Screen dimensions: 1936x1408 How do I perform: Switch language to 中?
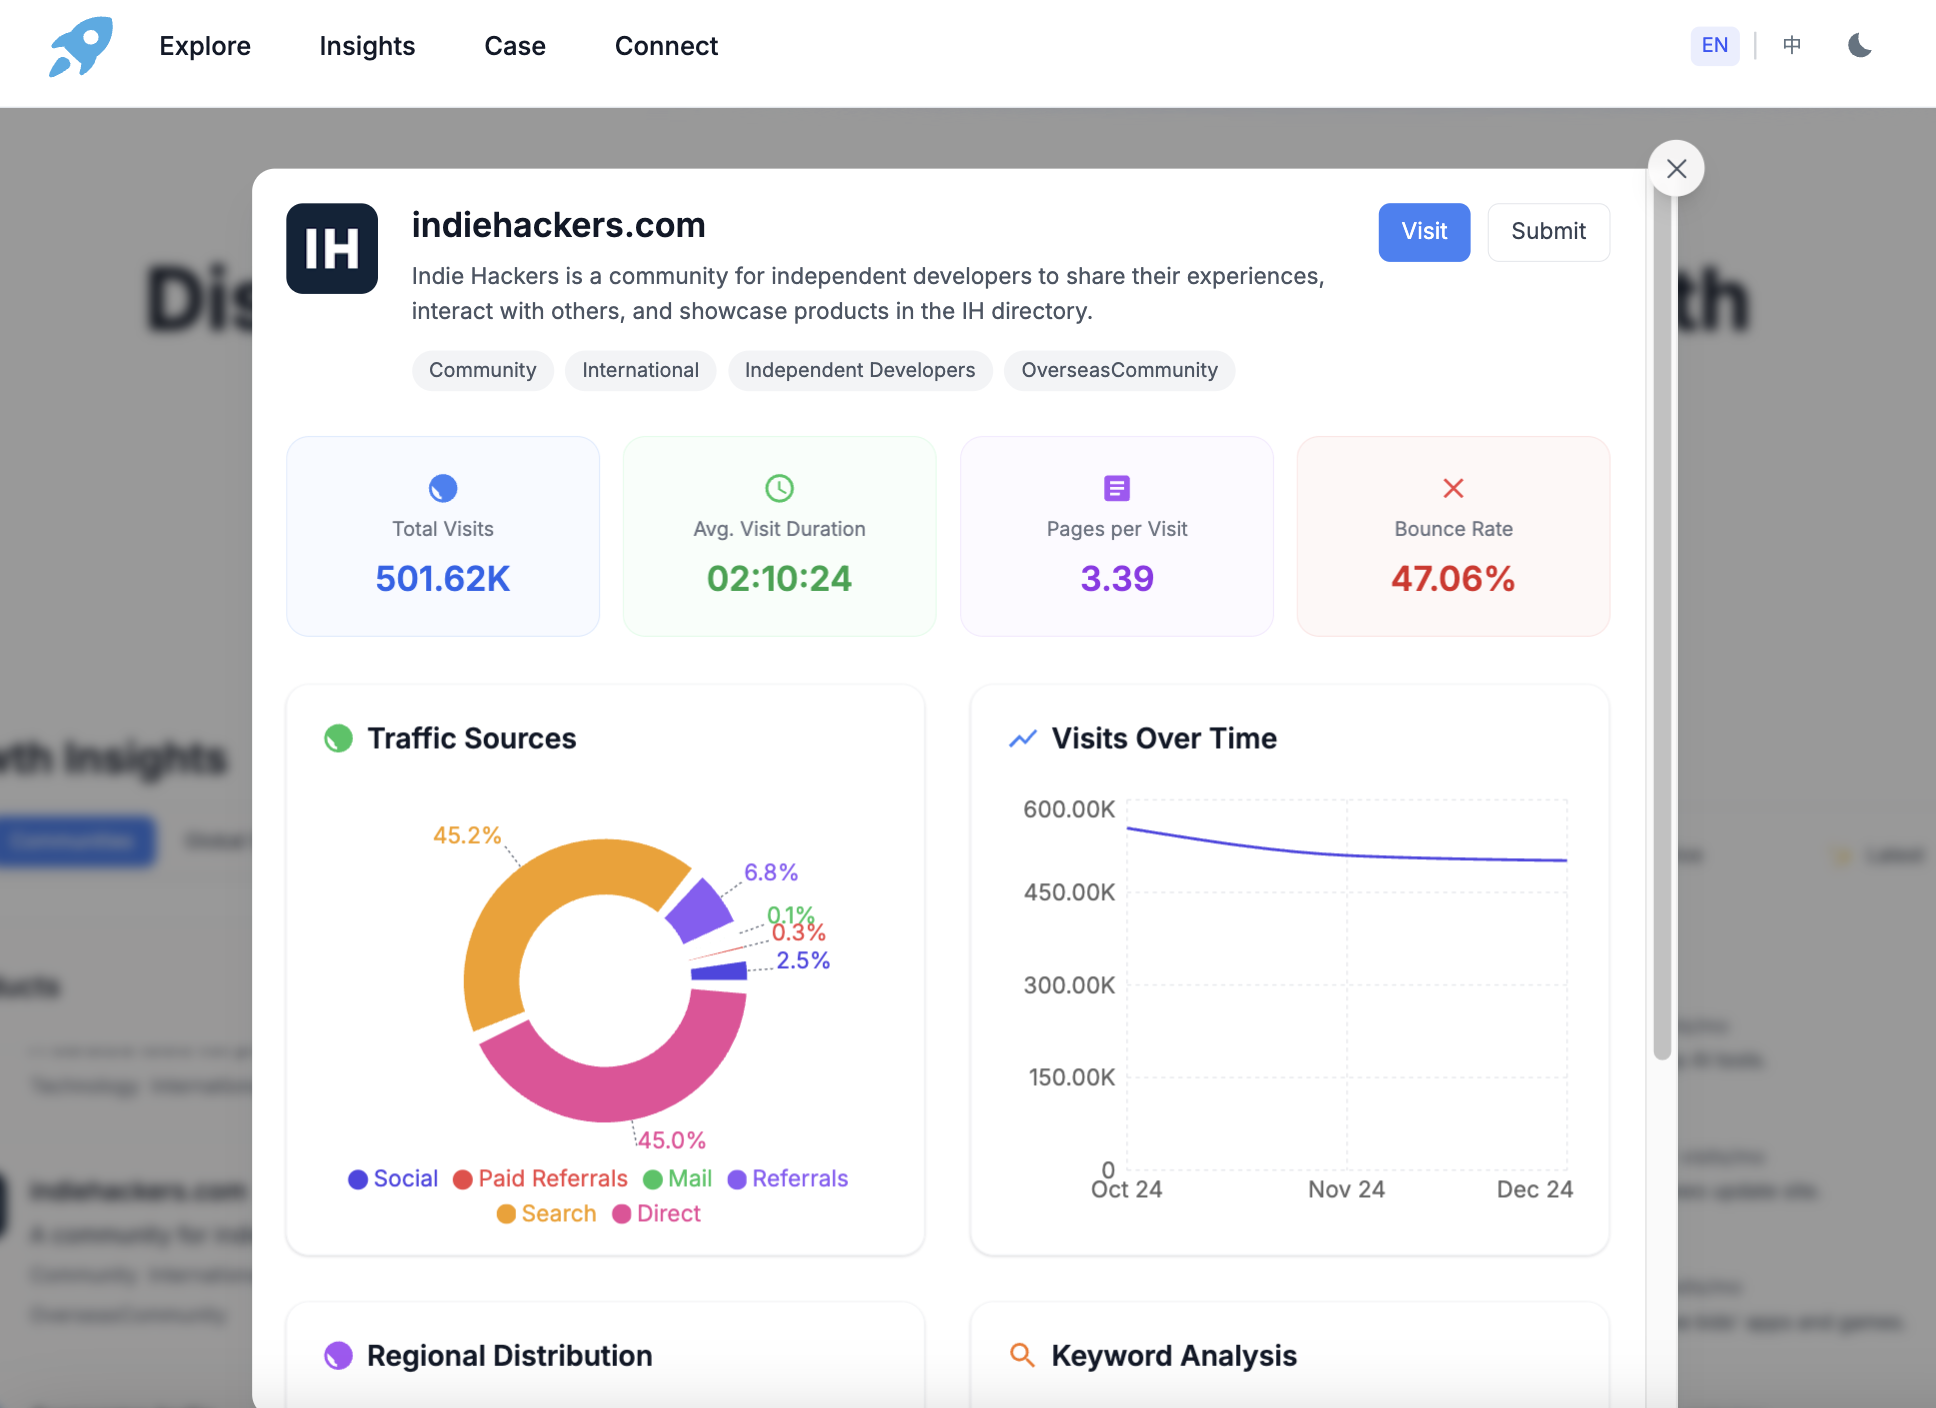pyautogui.click(x=1791, y=46)
